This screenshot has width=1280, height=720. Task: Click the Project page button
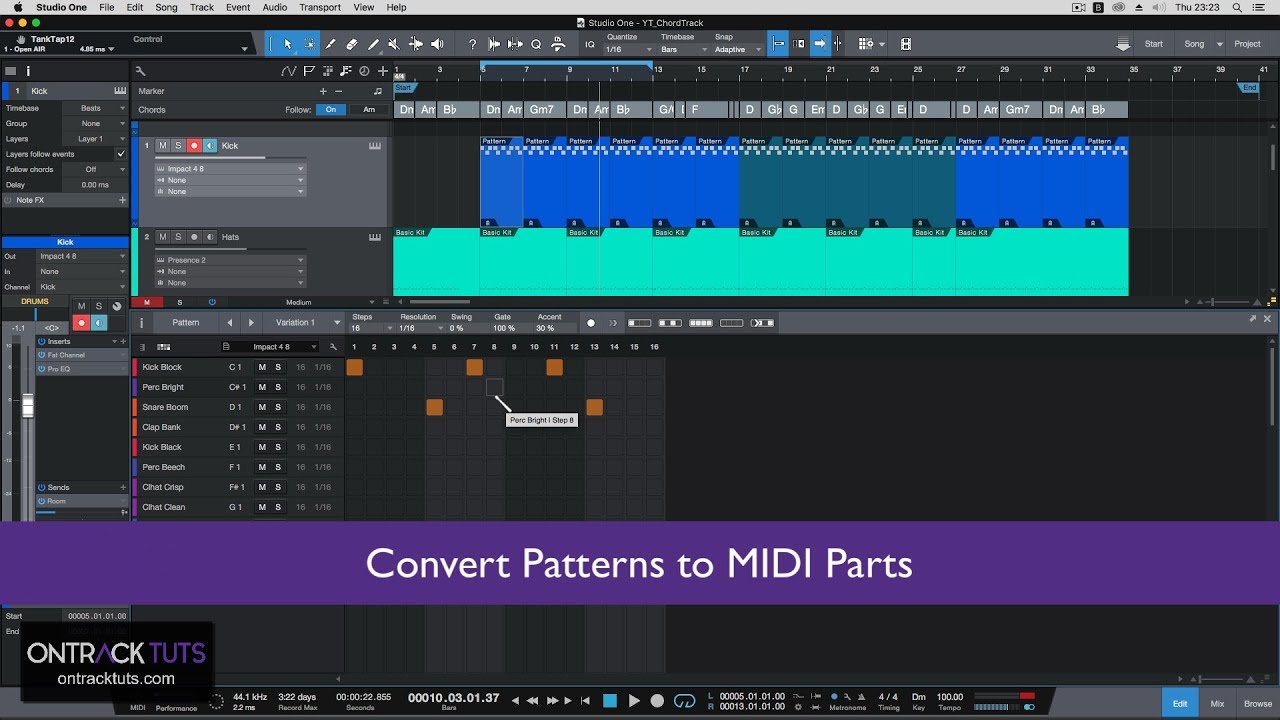(1247, 44)
